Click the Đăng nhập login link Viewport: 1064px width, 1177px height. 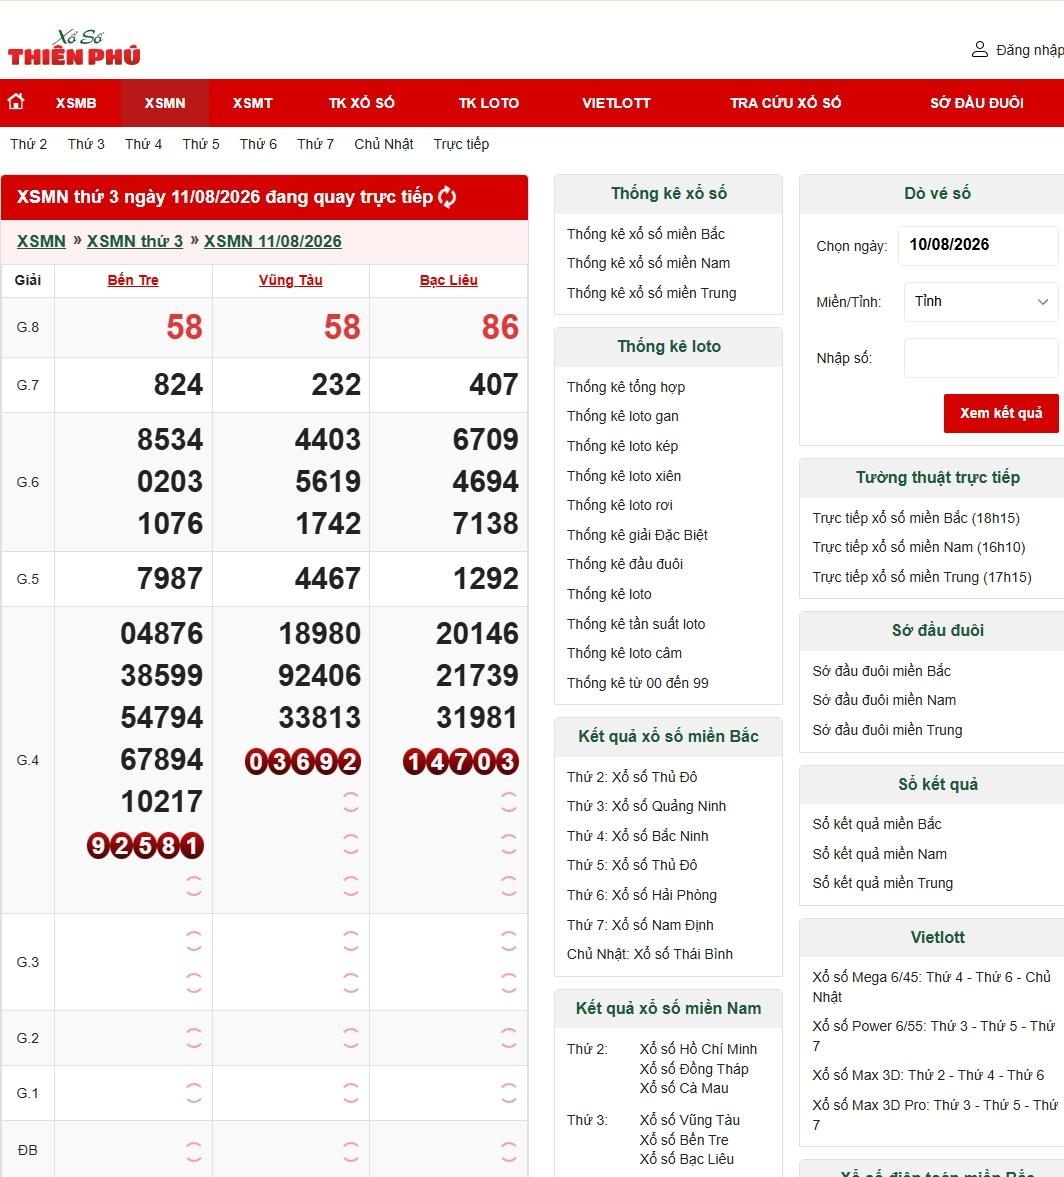pyautogui.click(x=1029, y=50)
